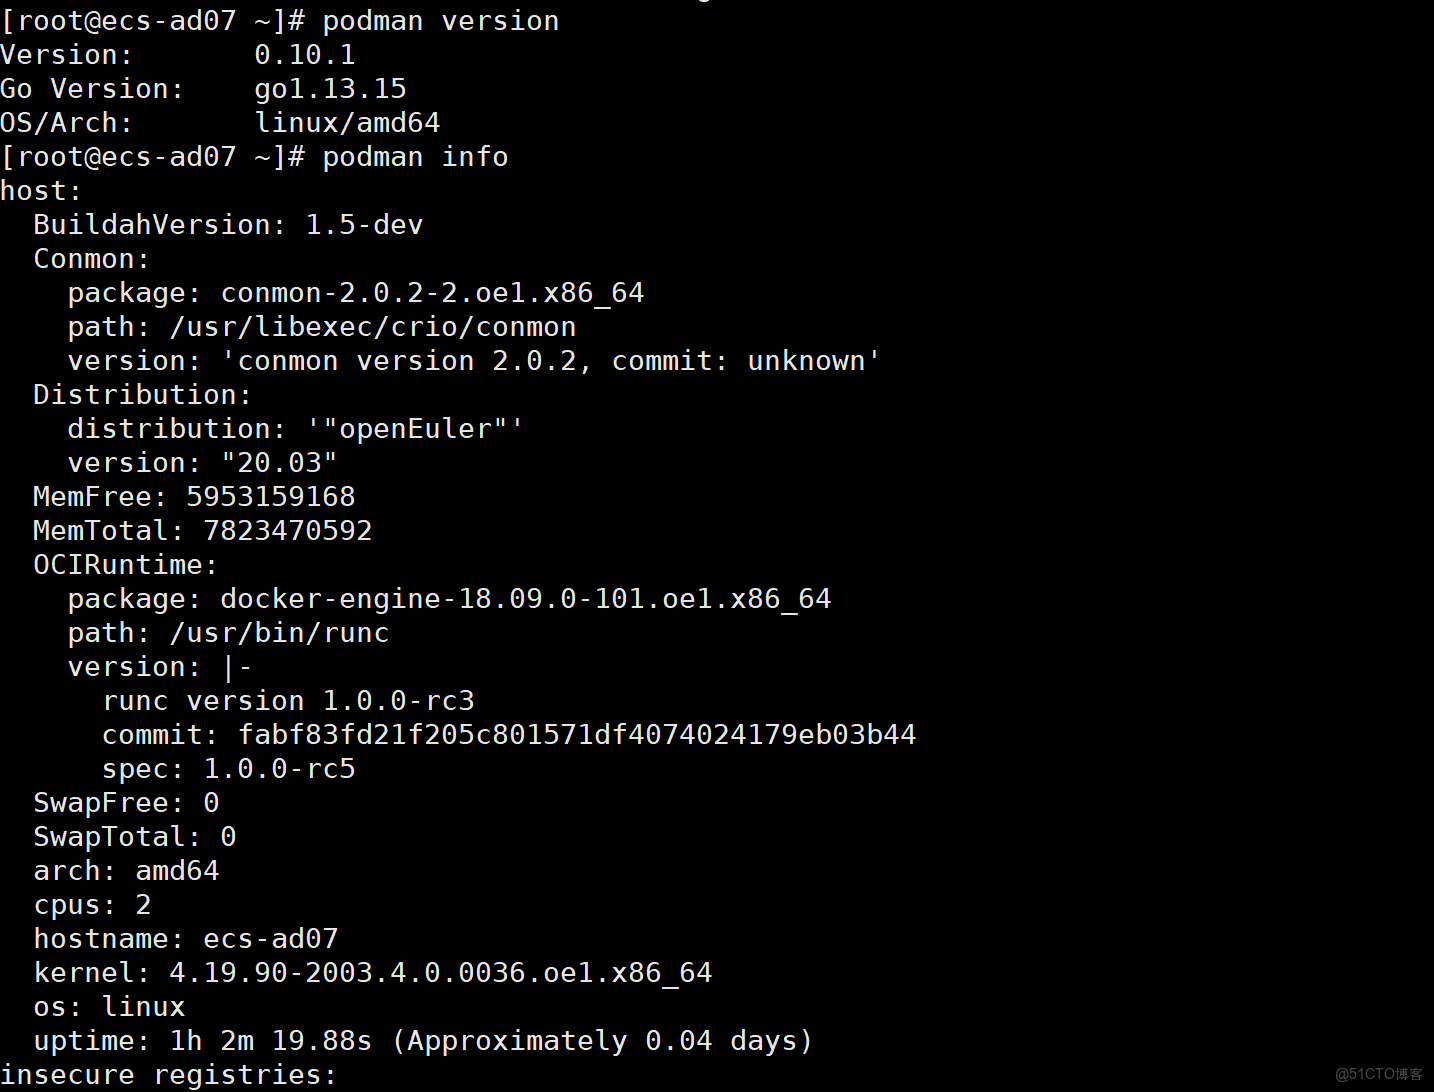Click the version number 0.10.1
The image size is (1434, 1092).
(x=305, y=55)
